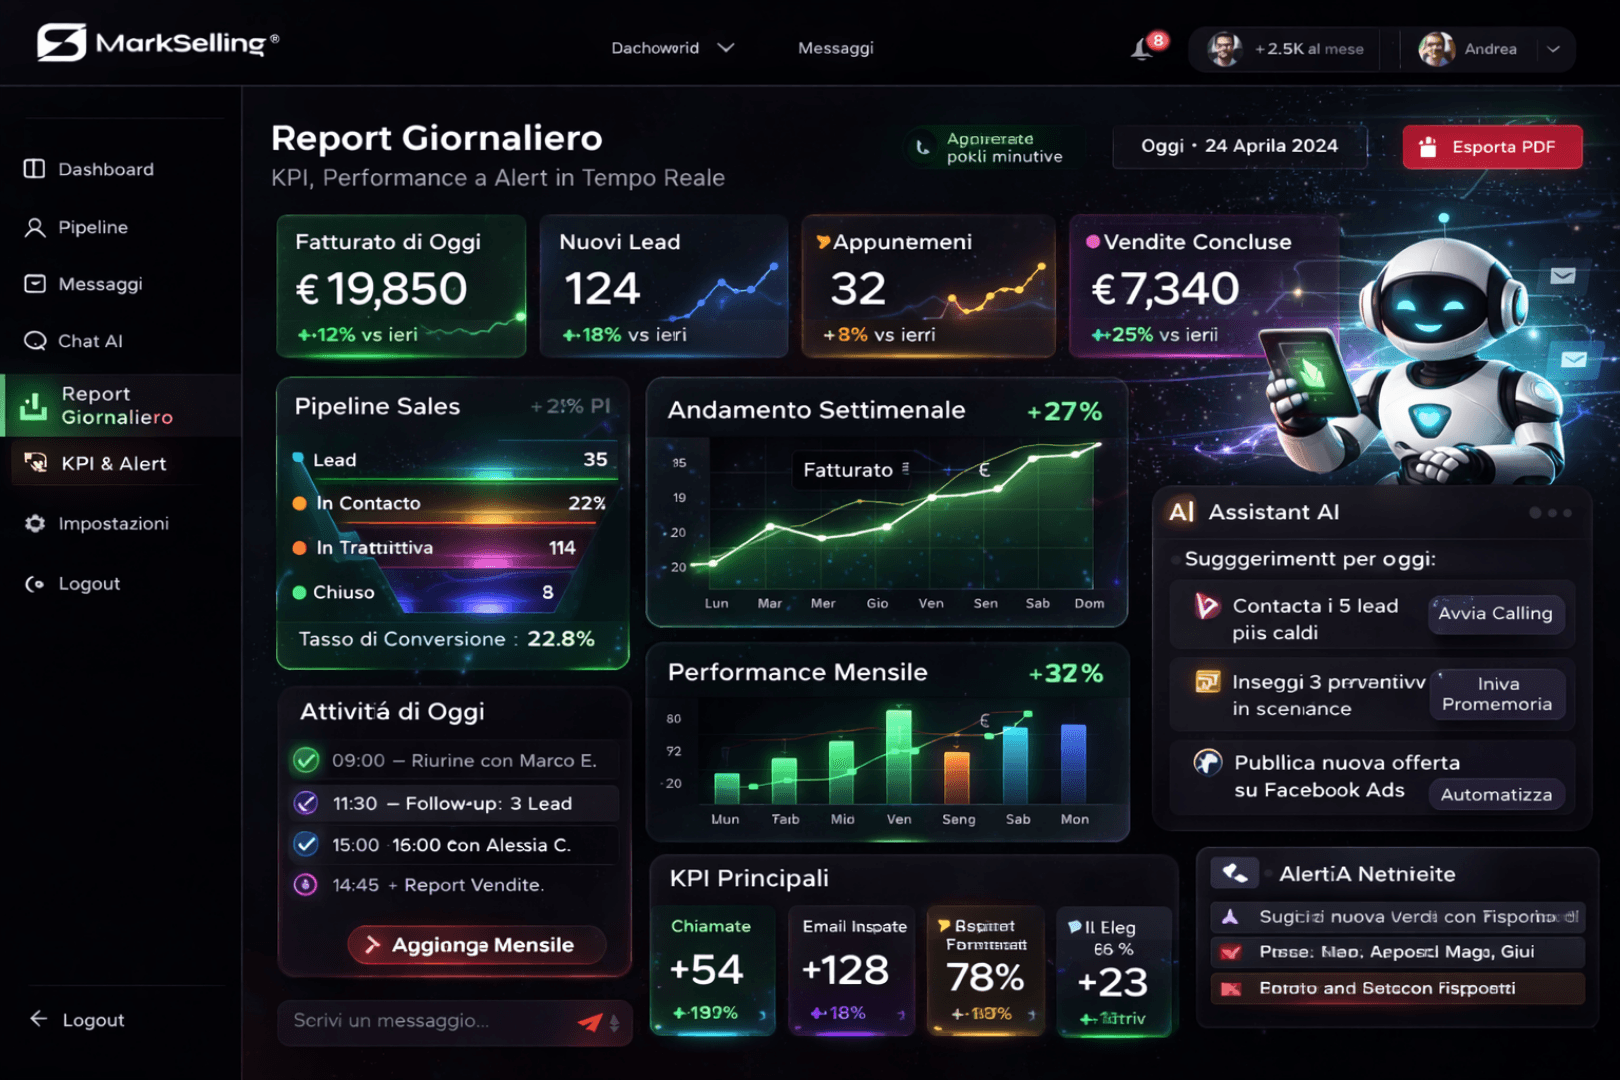This screenshot has height=1080, width=1620.
Task: Select the Dashboard sidebar icon
Action: tap(32, 168)
